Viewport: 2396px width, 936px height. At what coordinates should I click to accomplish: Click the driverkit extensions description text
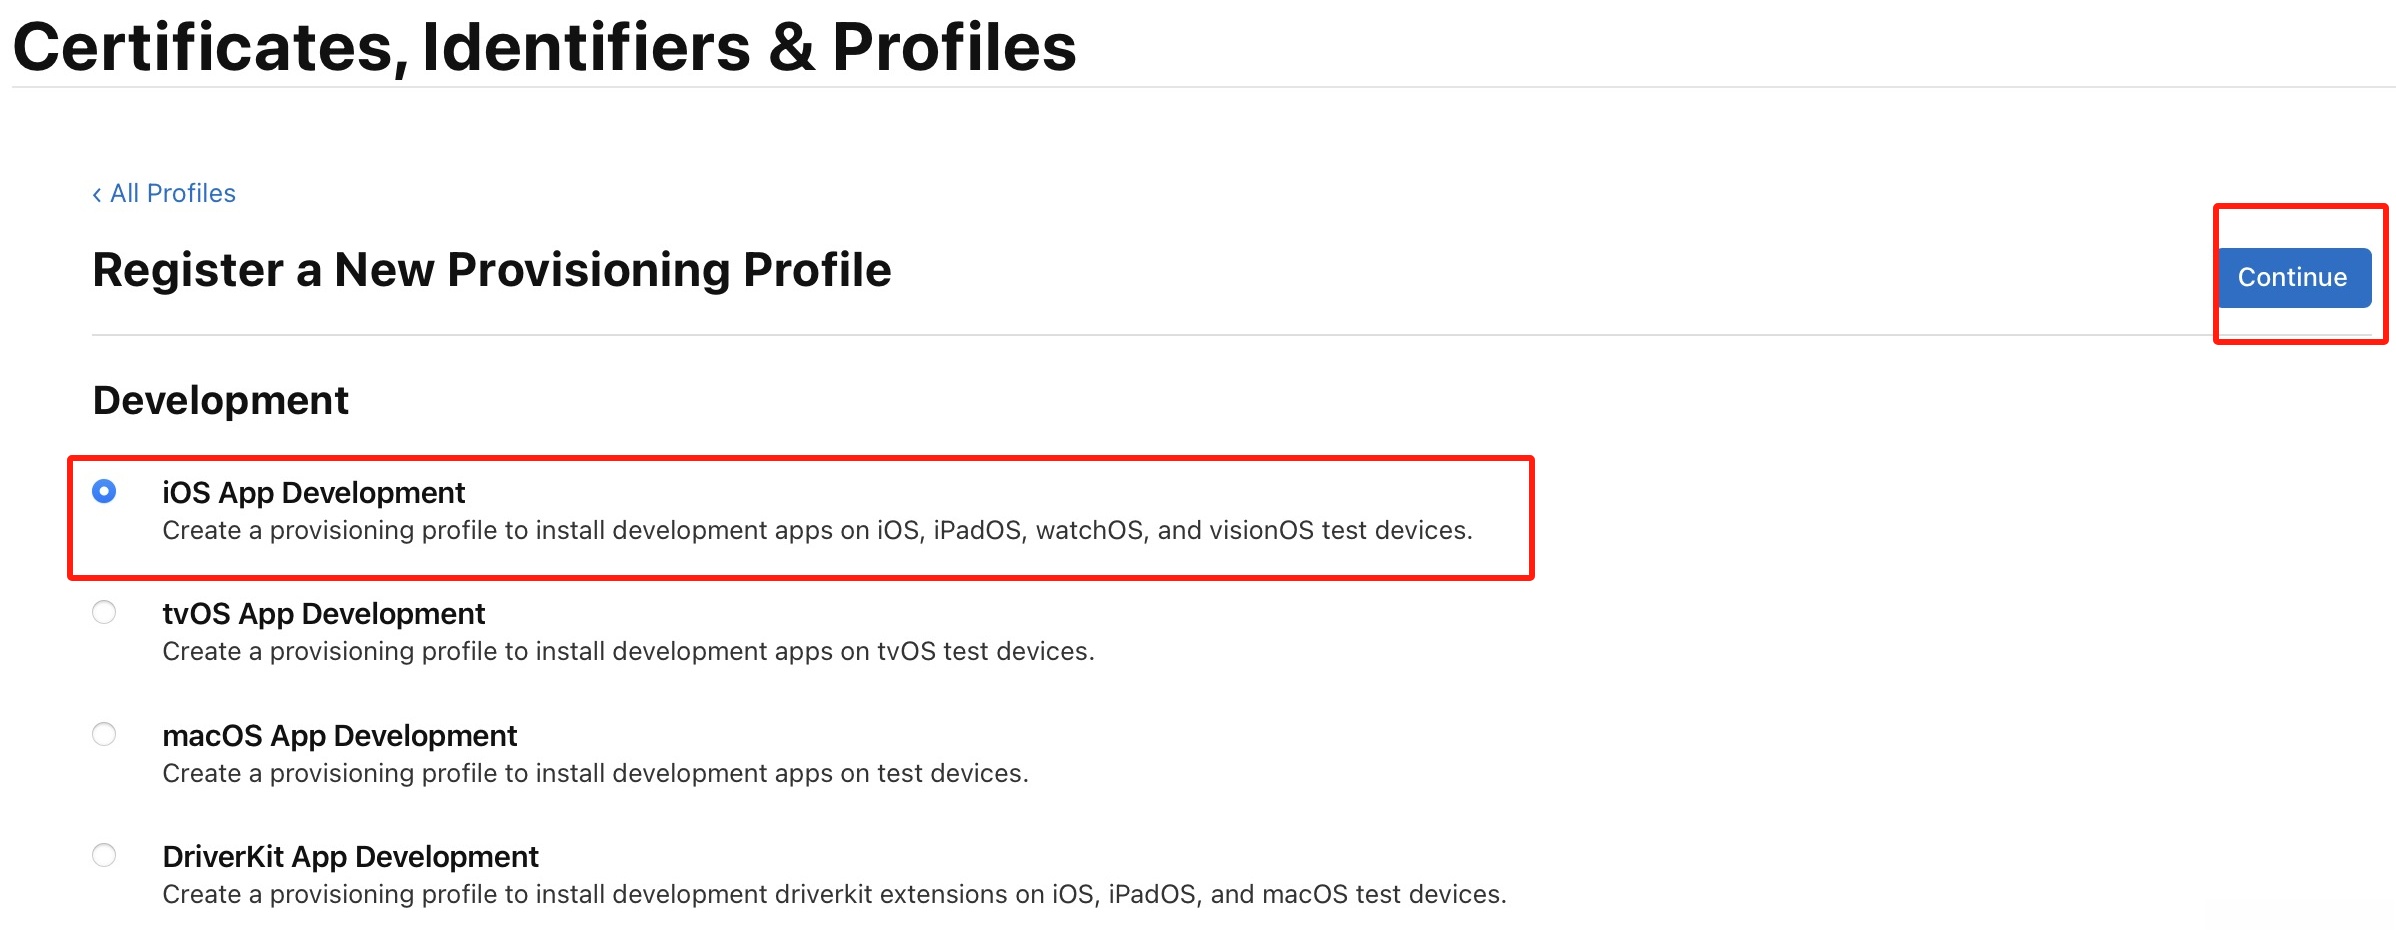click(834, 894)
